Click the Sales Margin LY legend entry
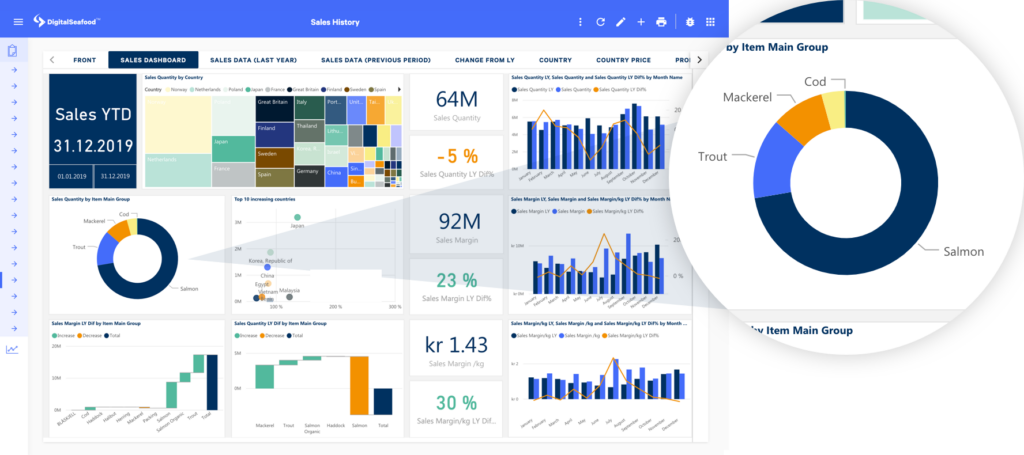The image size is (1024, 455). point(532,212)
